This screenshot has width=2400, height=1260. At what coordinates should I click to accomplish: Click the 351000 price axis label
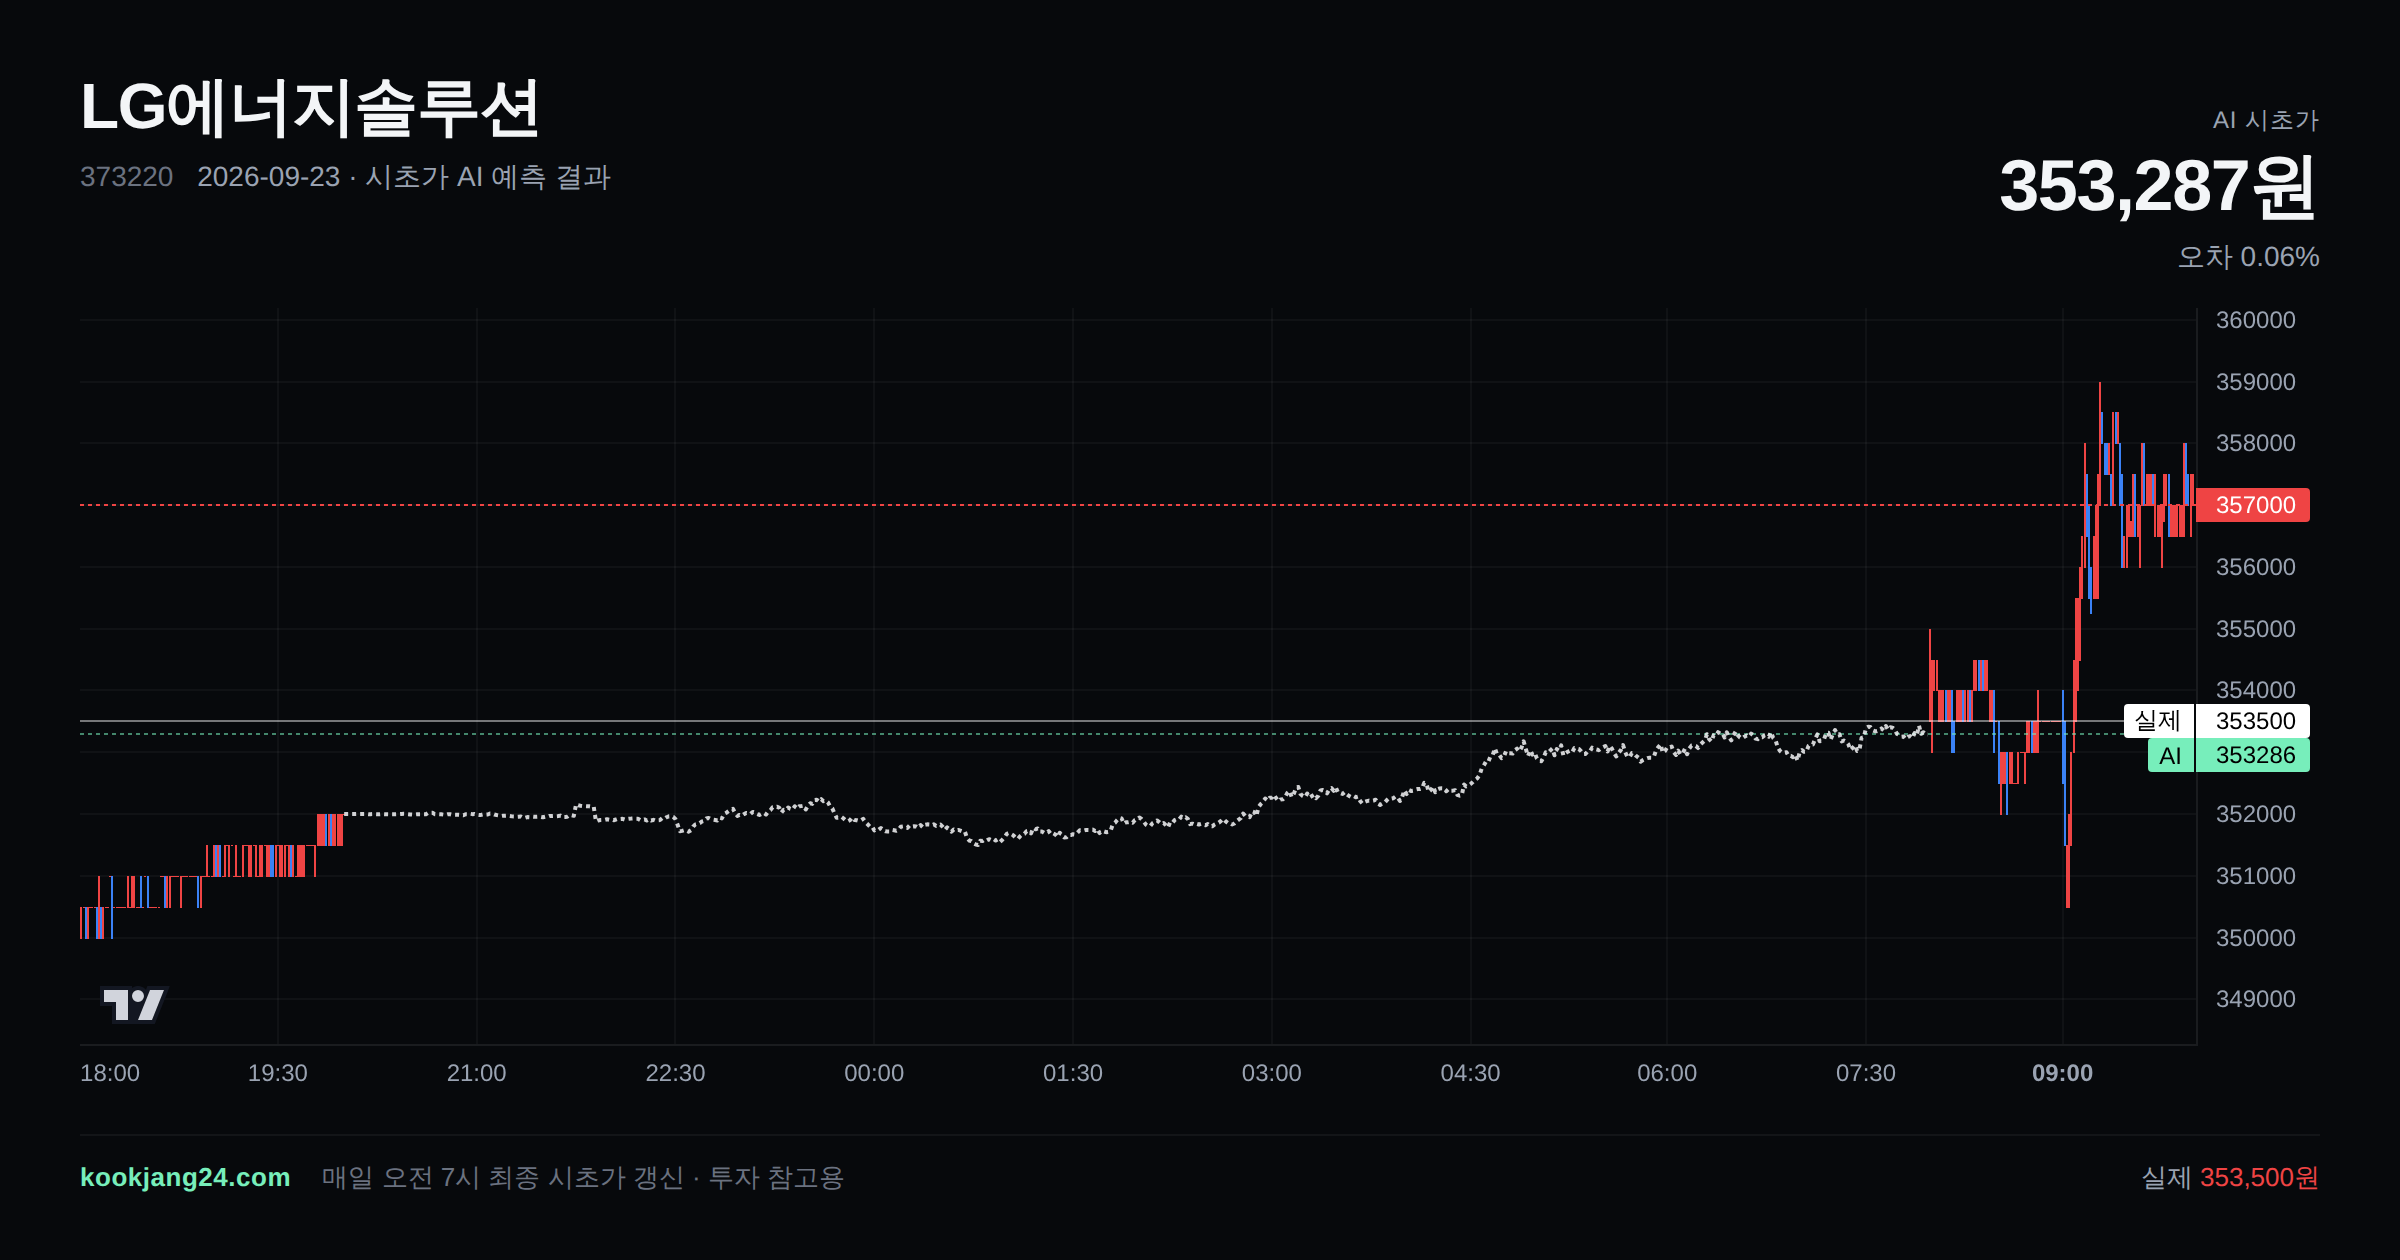point(2256,876)
